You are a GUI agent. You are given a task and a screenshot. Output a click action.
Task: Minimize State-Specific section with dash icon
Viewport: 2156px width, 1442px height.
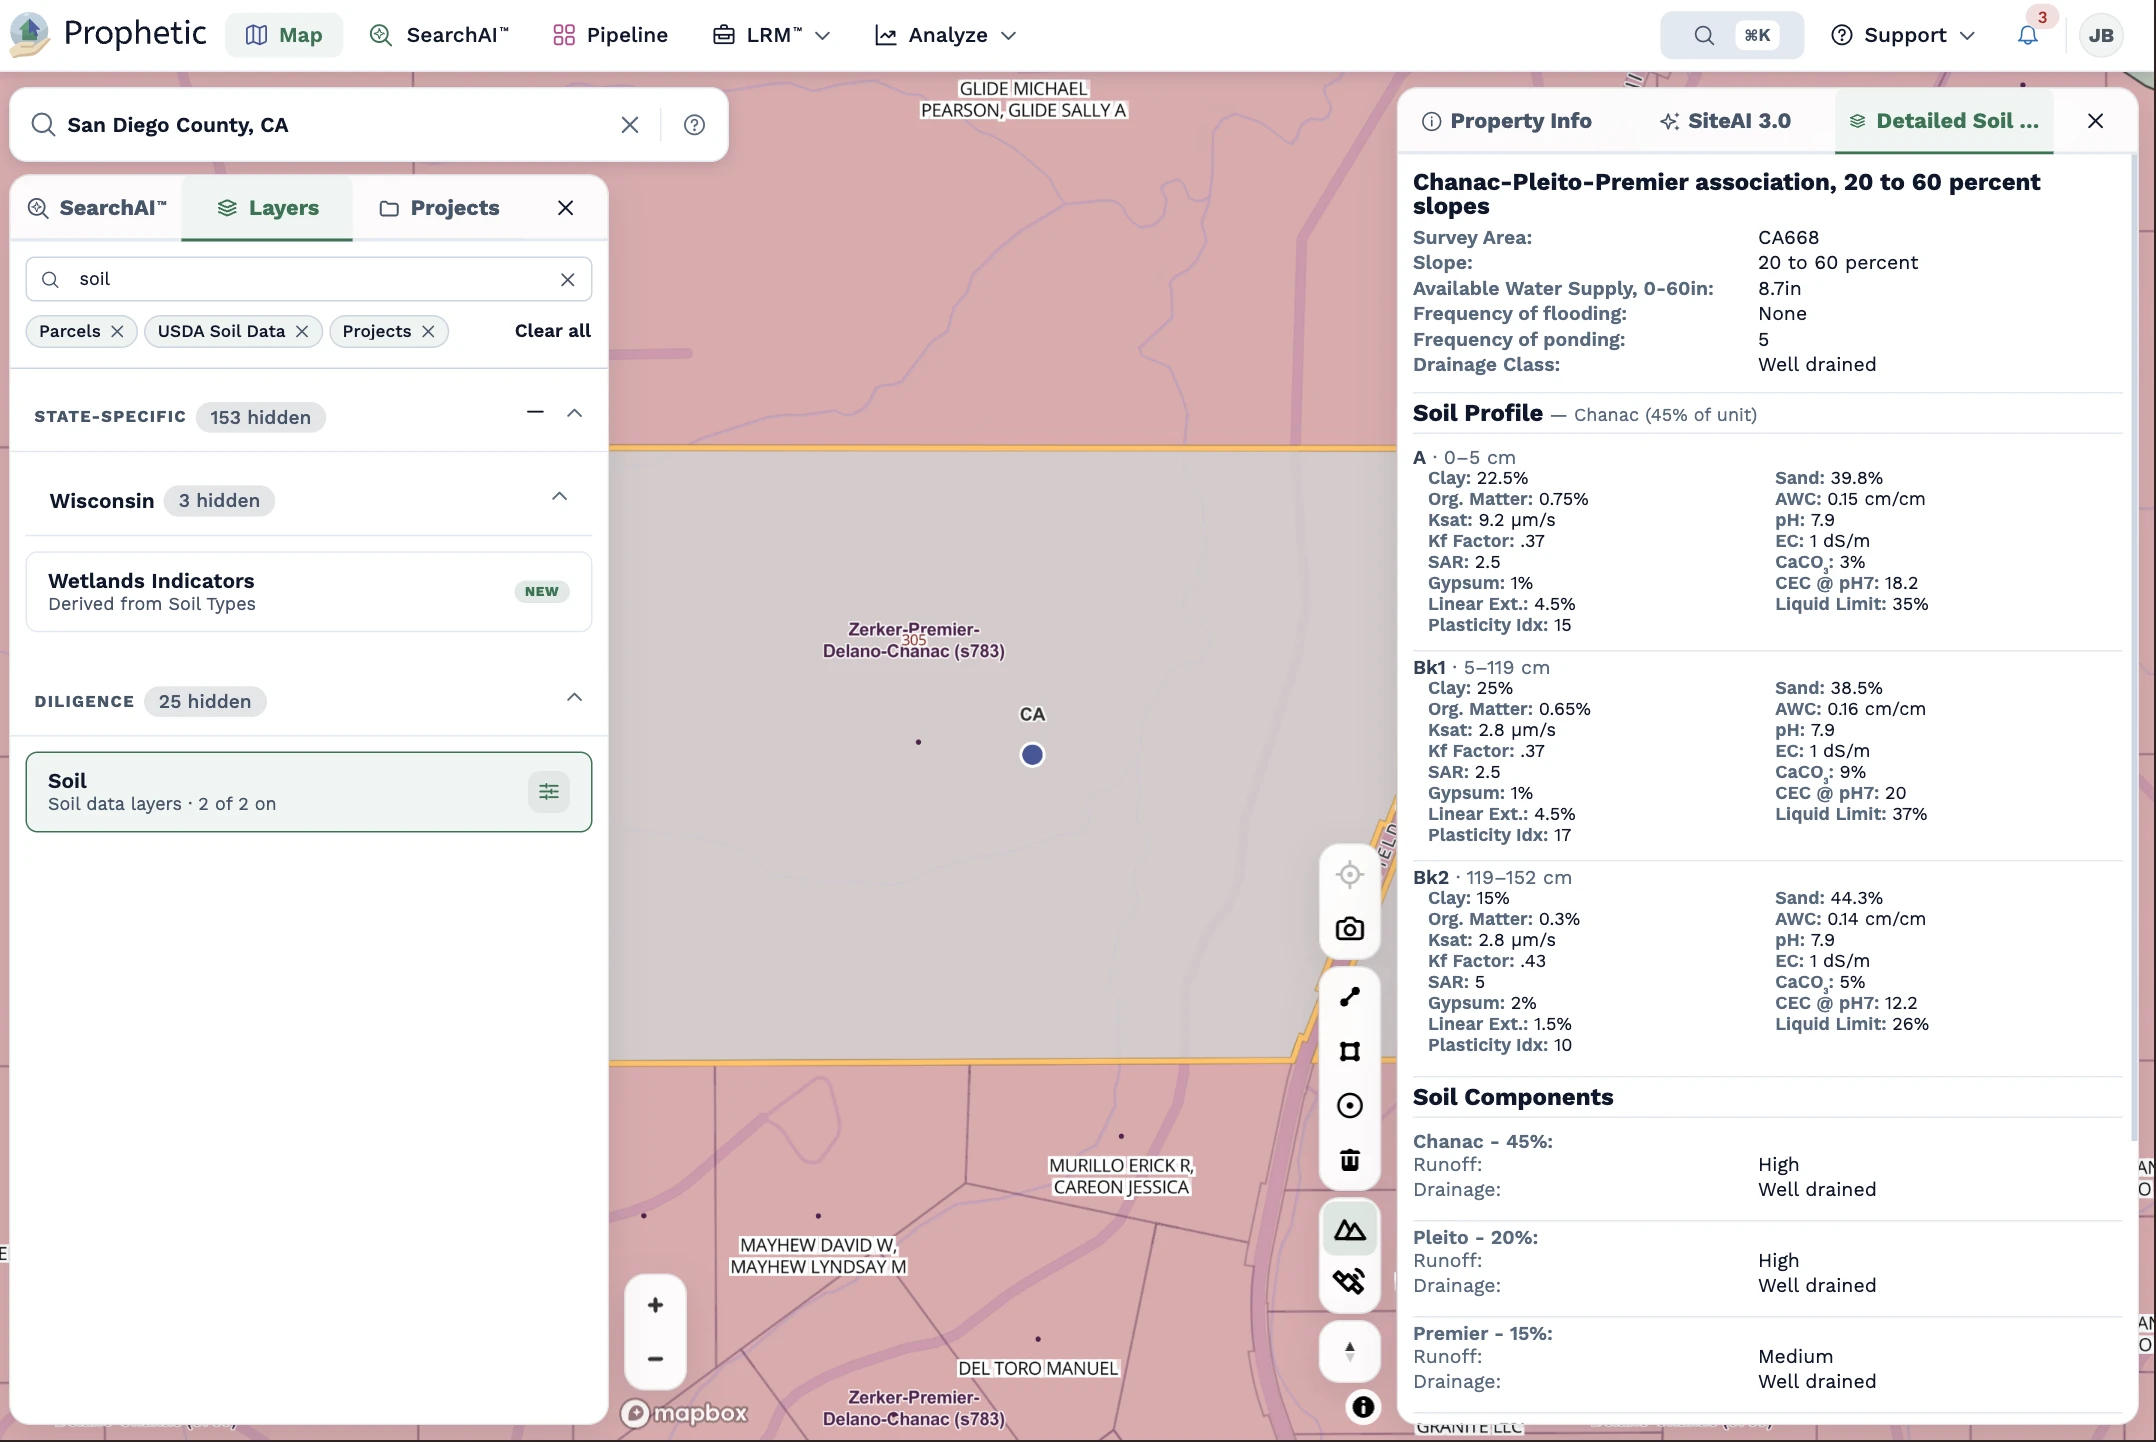pos(535,412)
